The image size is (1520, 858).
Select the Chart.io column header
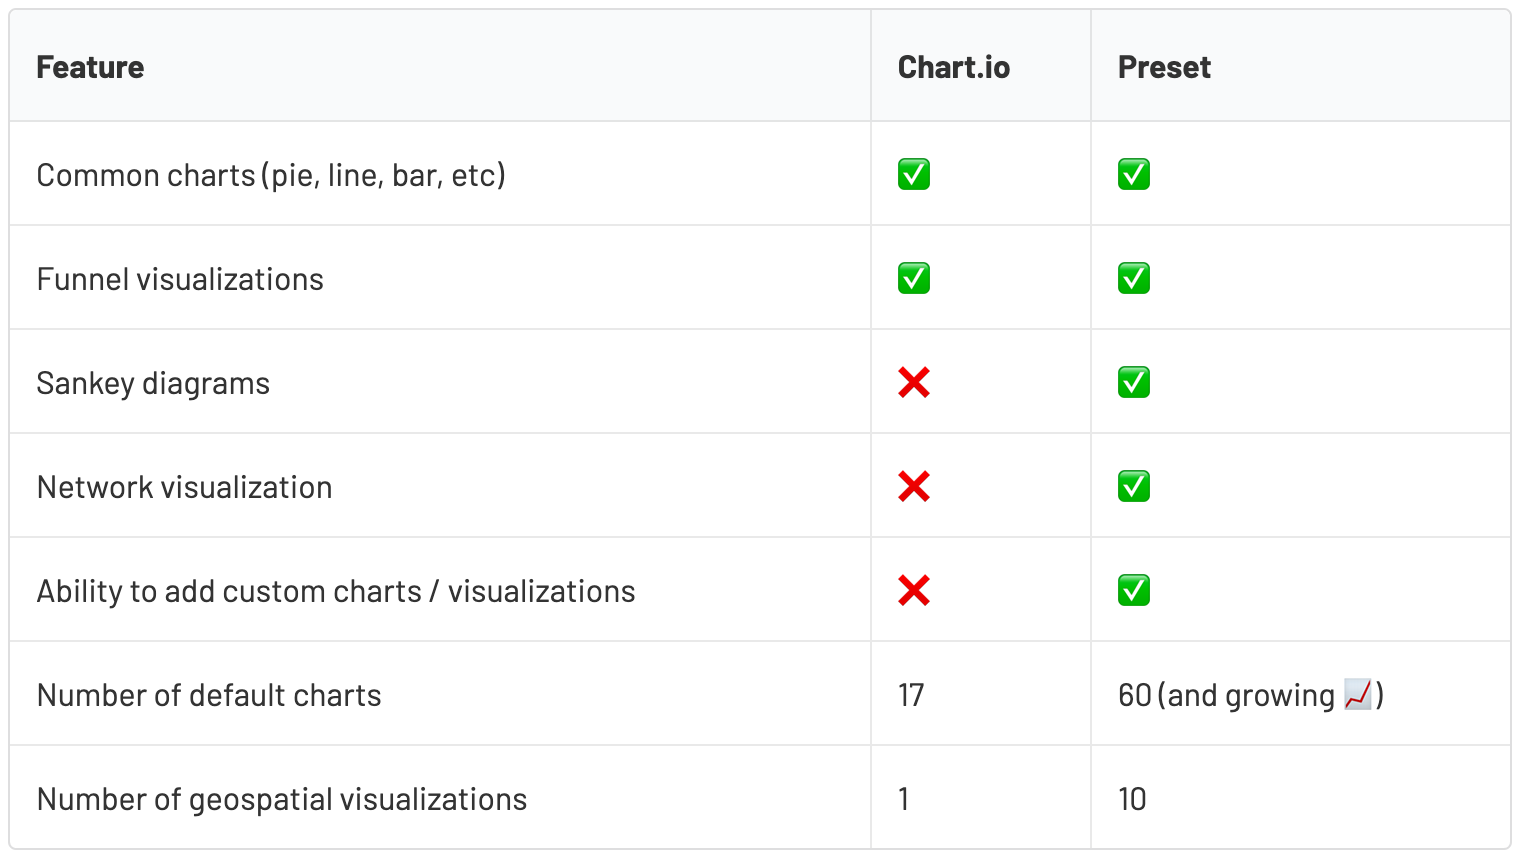coord(952,66)
